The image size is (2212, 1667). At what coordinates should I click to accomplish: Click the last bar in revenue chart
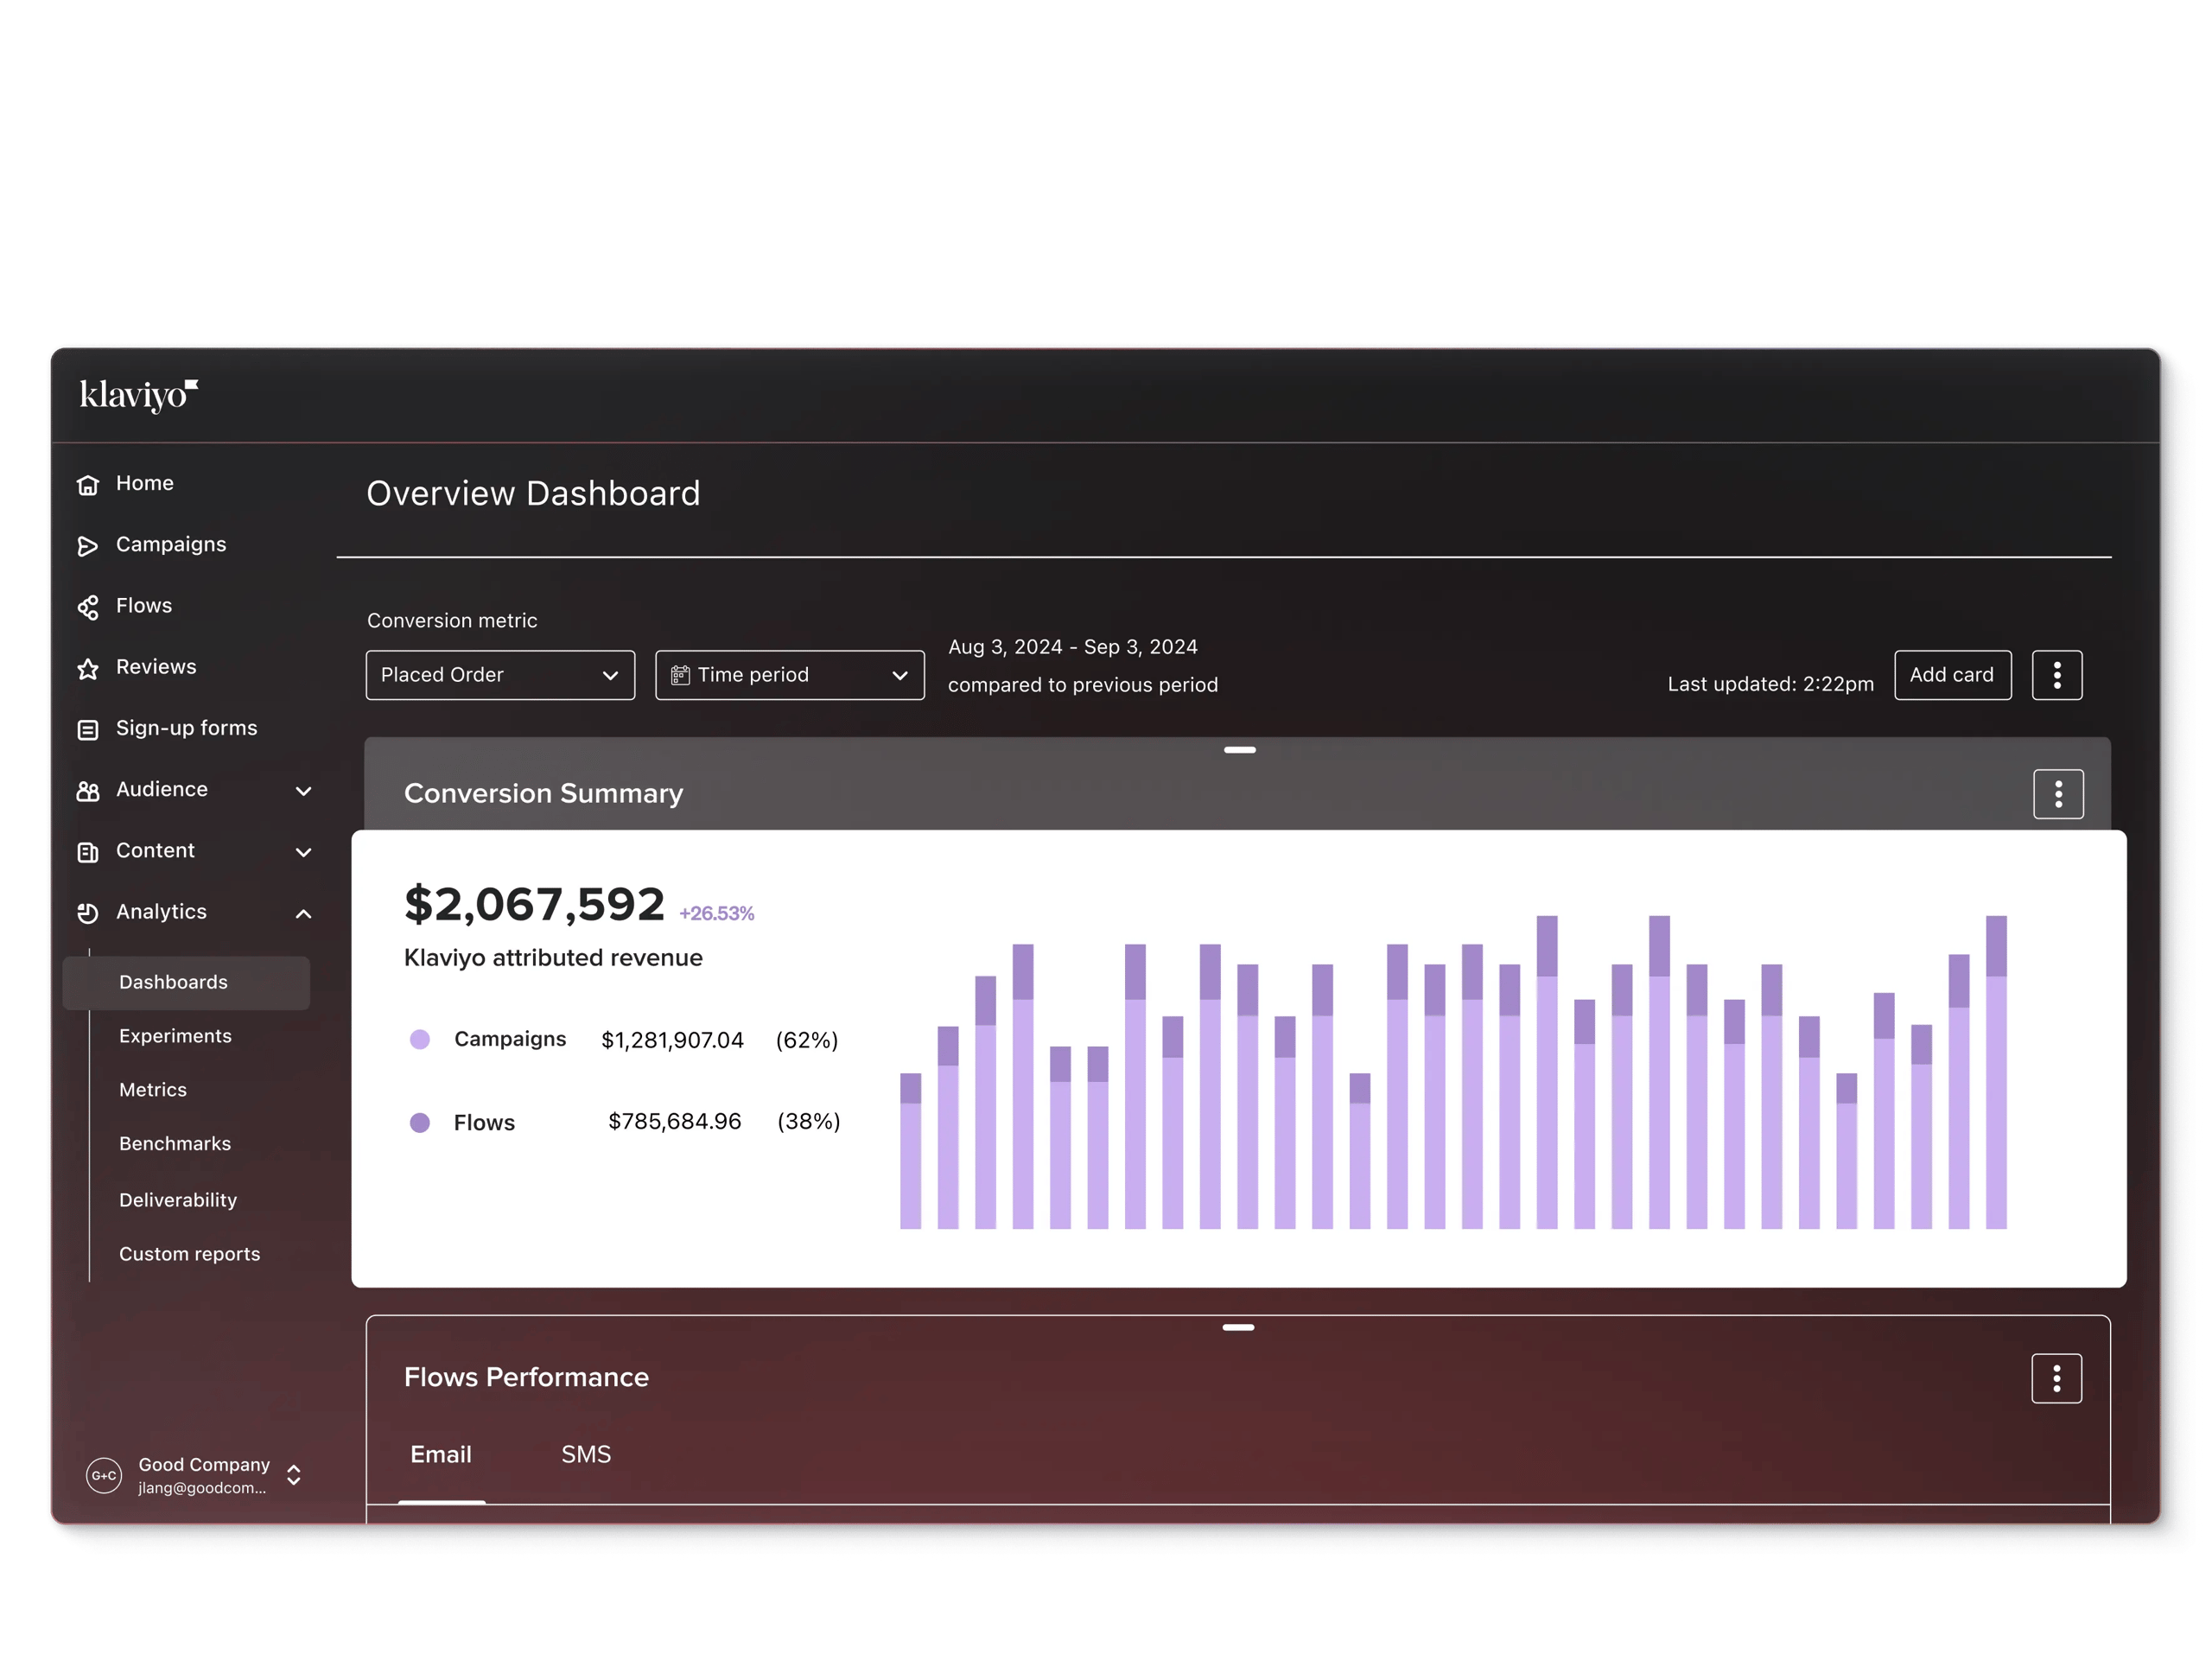(1996, 1072)
